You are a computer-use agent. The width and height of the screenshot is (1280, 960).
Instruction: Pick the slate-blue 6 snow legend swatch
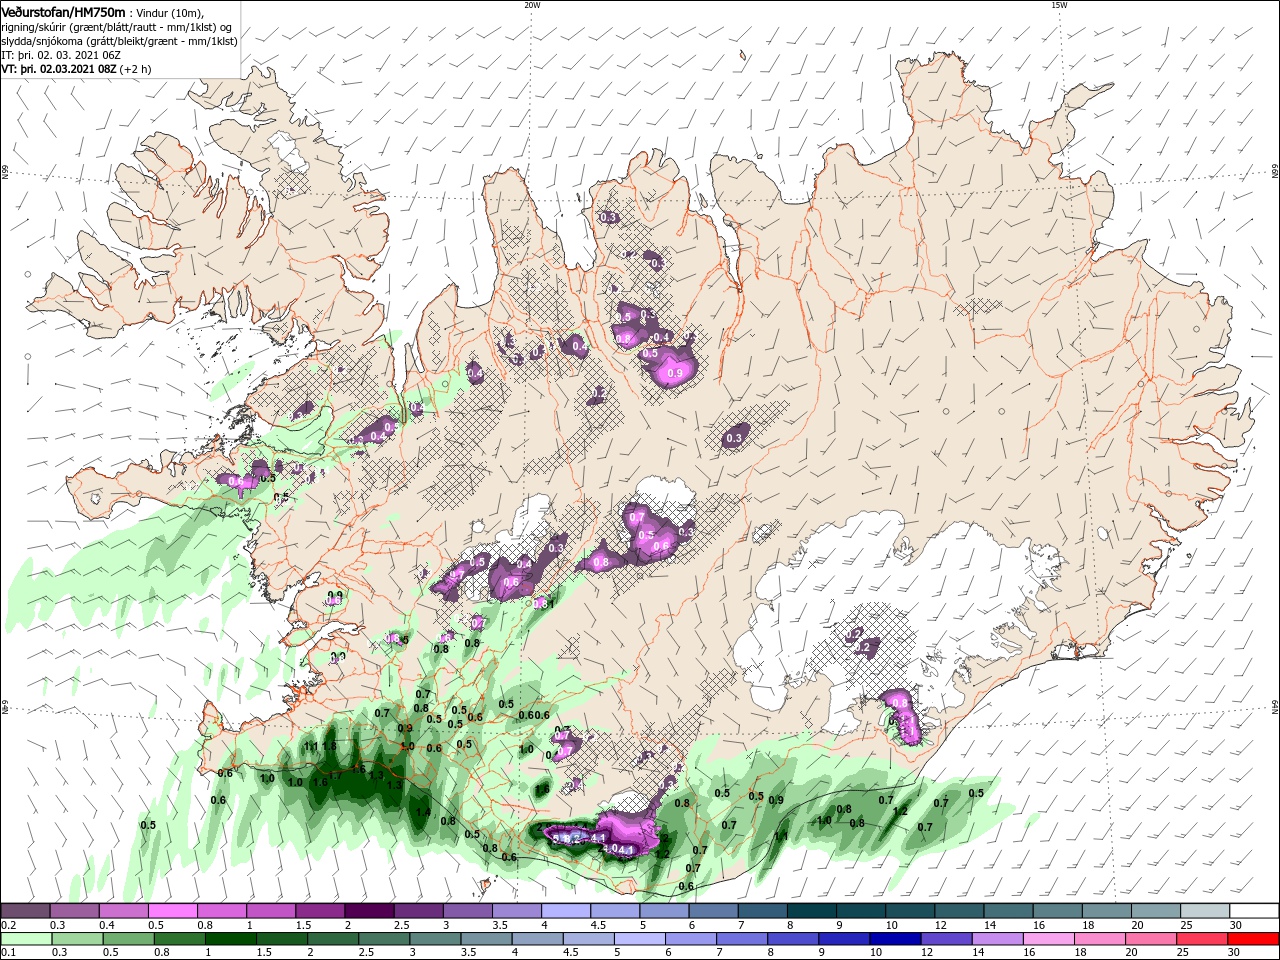(713, 911)
